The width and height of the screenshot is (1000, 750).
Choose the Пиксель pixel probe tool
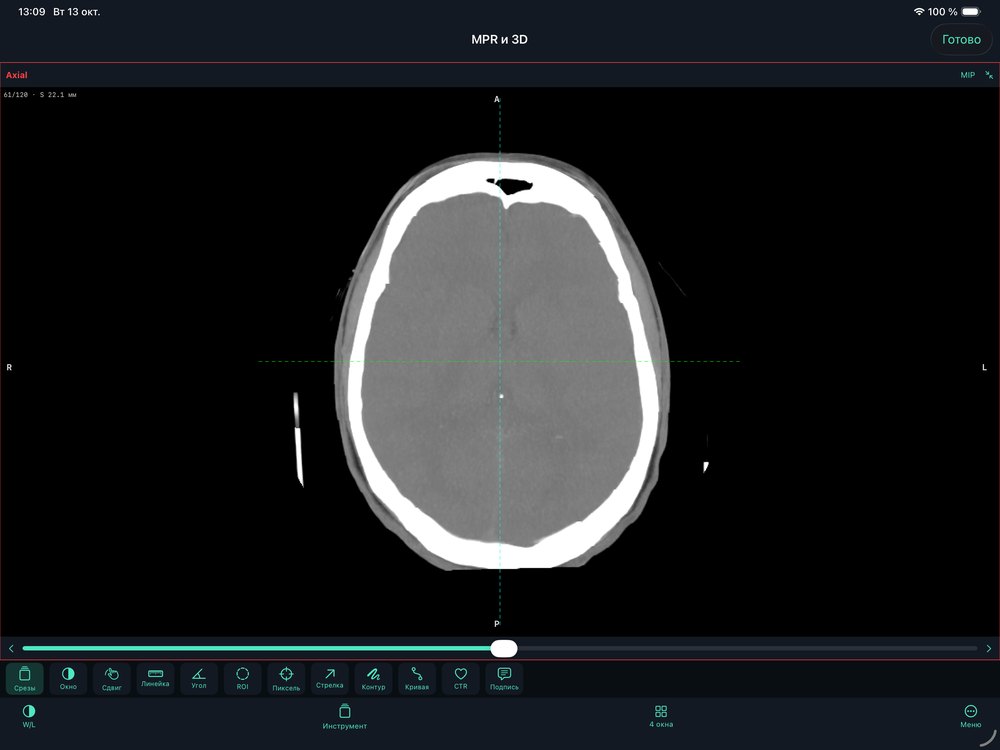point(286,678)
